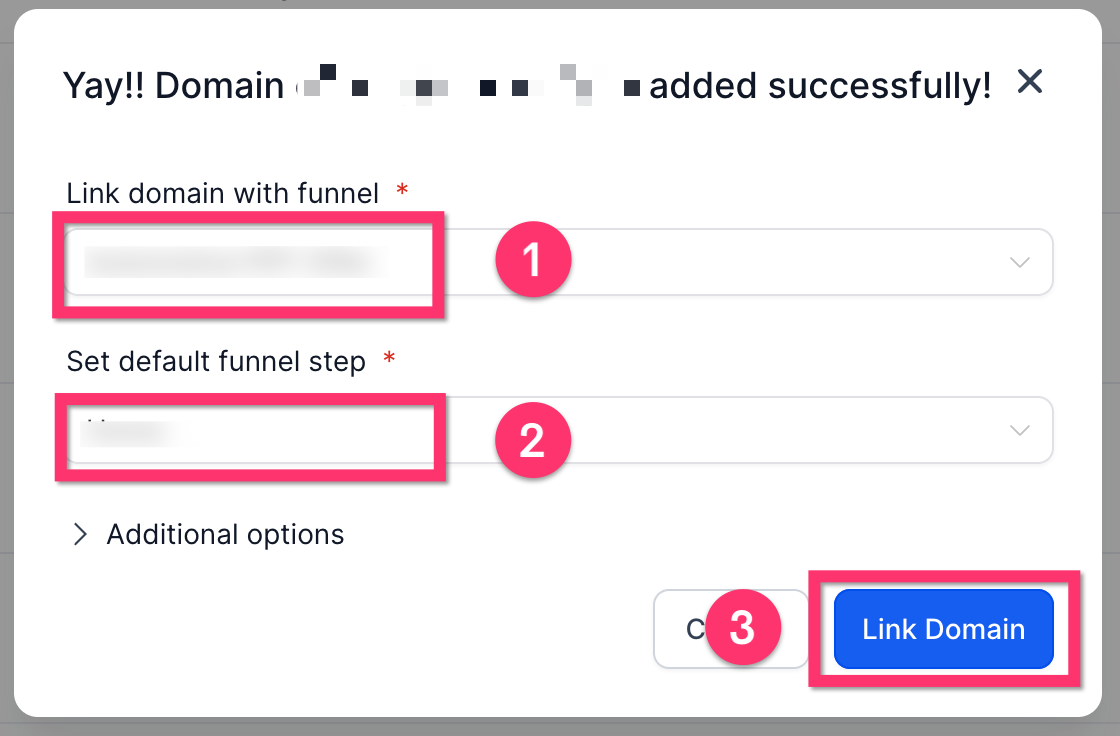
Task: Click the pink callout badge numbered 2
Action: (x=533, y=439)
